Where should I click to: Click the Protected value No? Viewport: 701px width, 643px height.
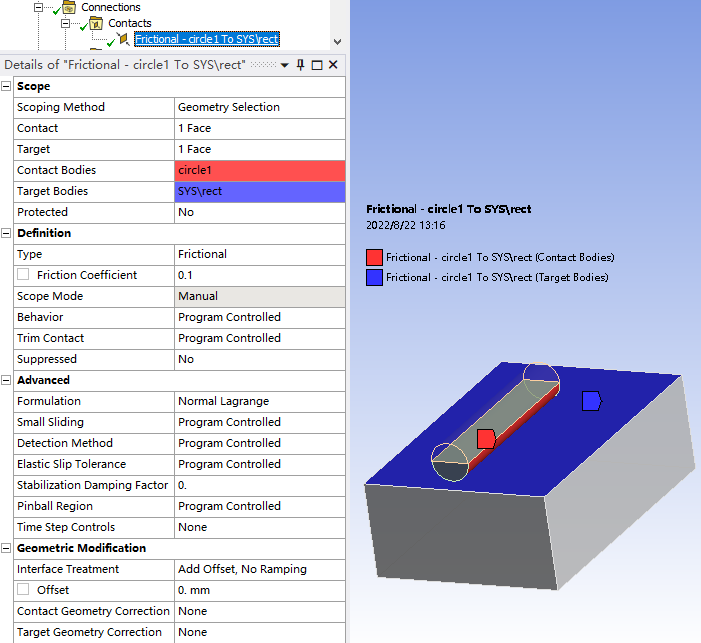260,212
